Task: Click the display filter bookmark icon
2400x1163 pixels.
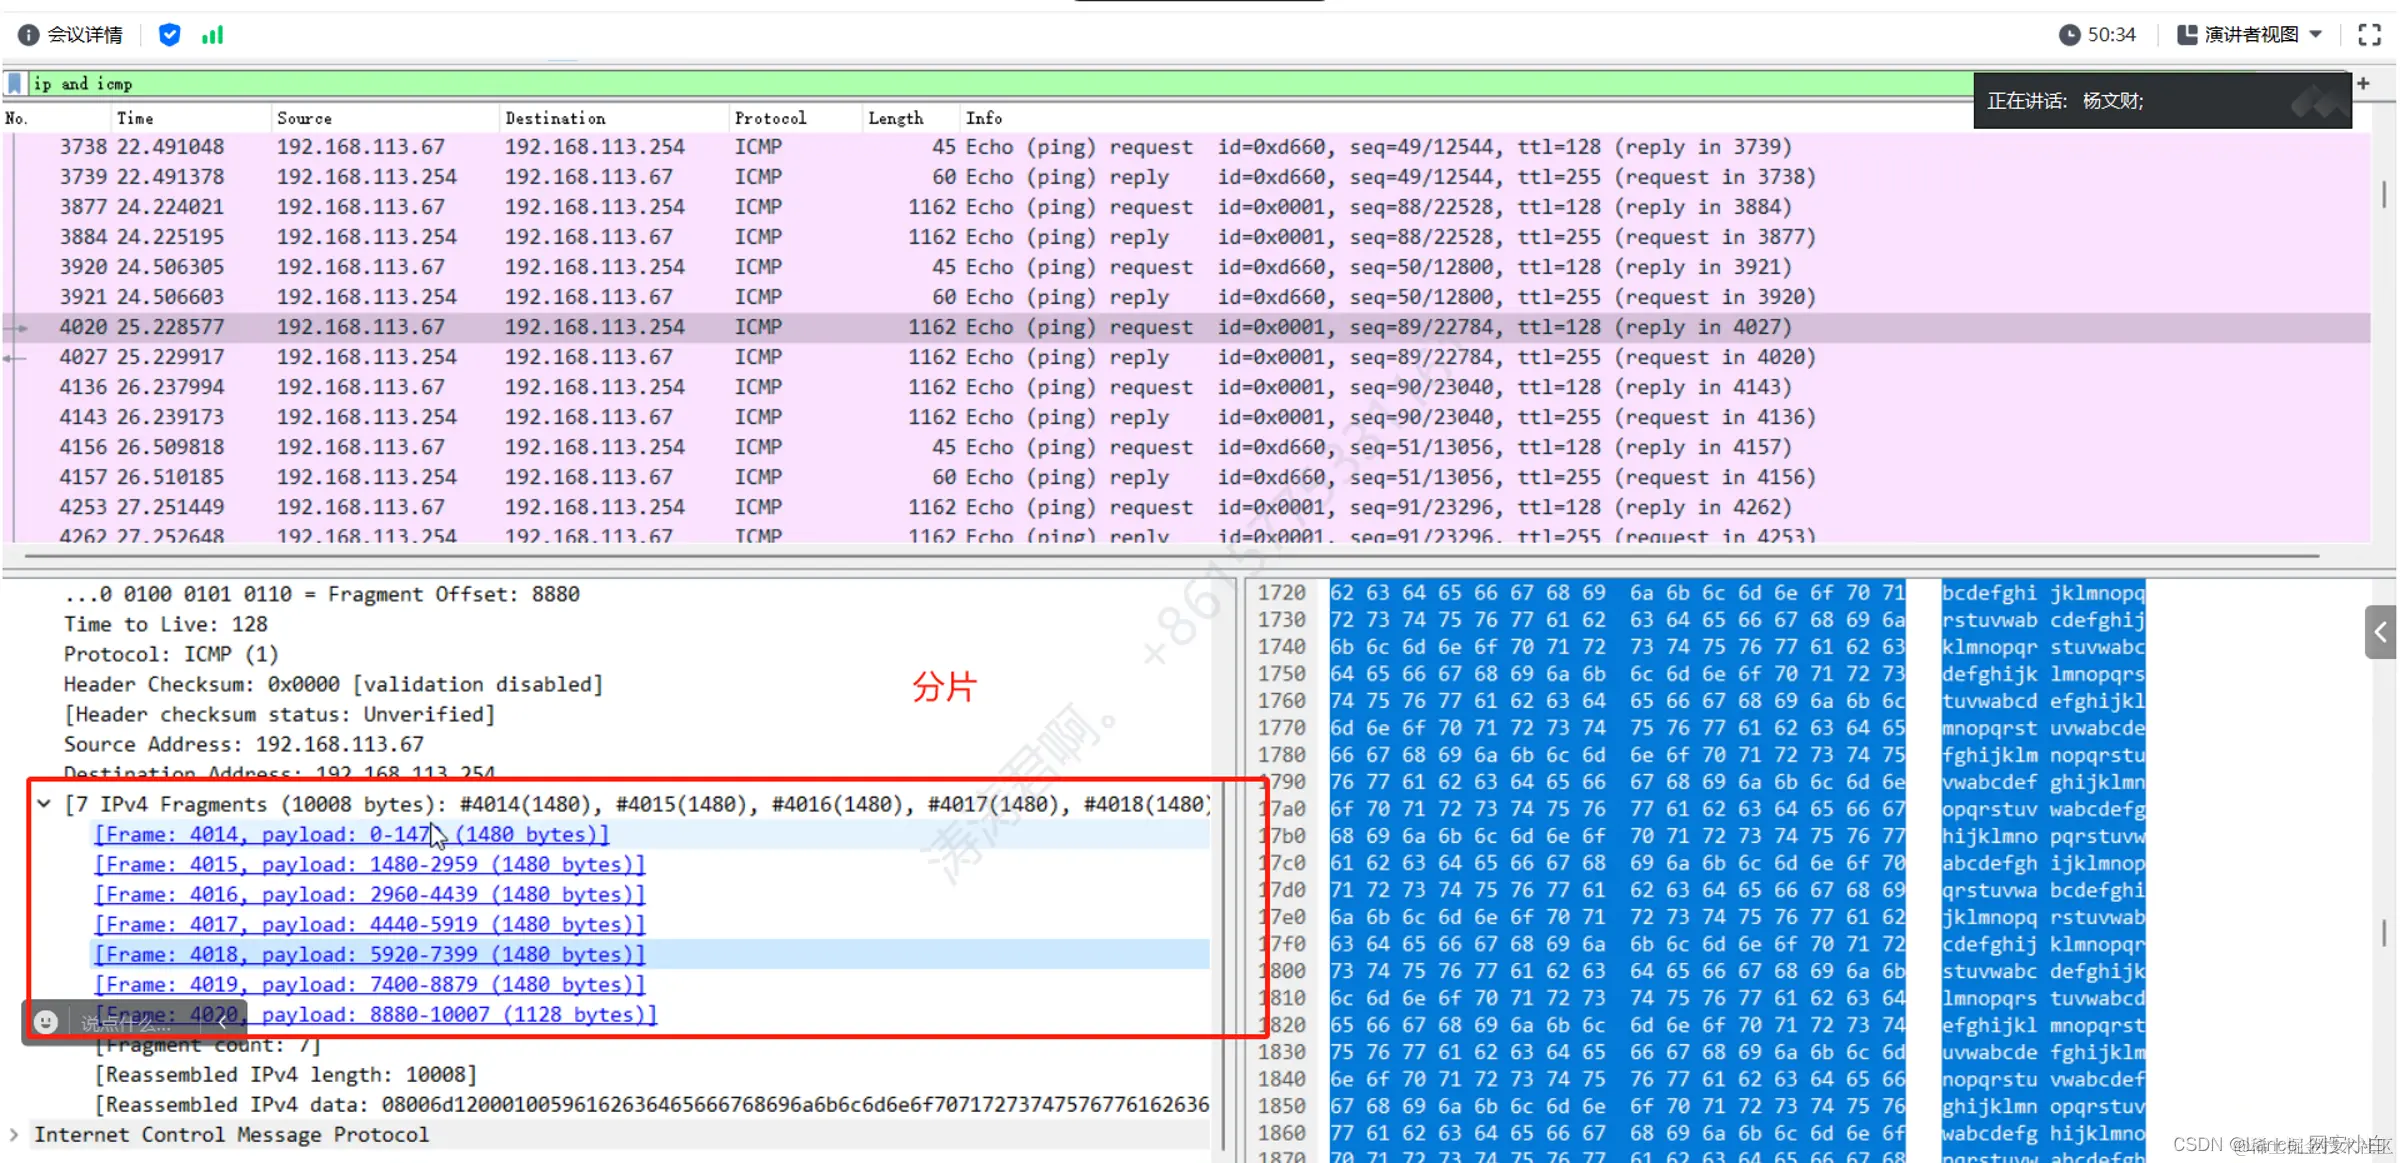Action: [x=15, y=83]
